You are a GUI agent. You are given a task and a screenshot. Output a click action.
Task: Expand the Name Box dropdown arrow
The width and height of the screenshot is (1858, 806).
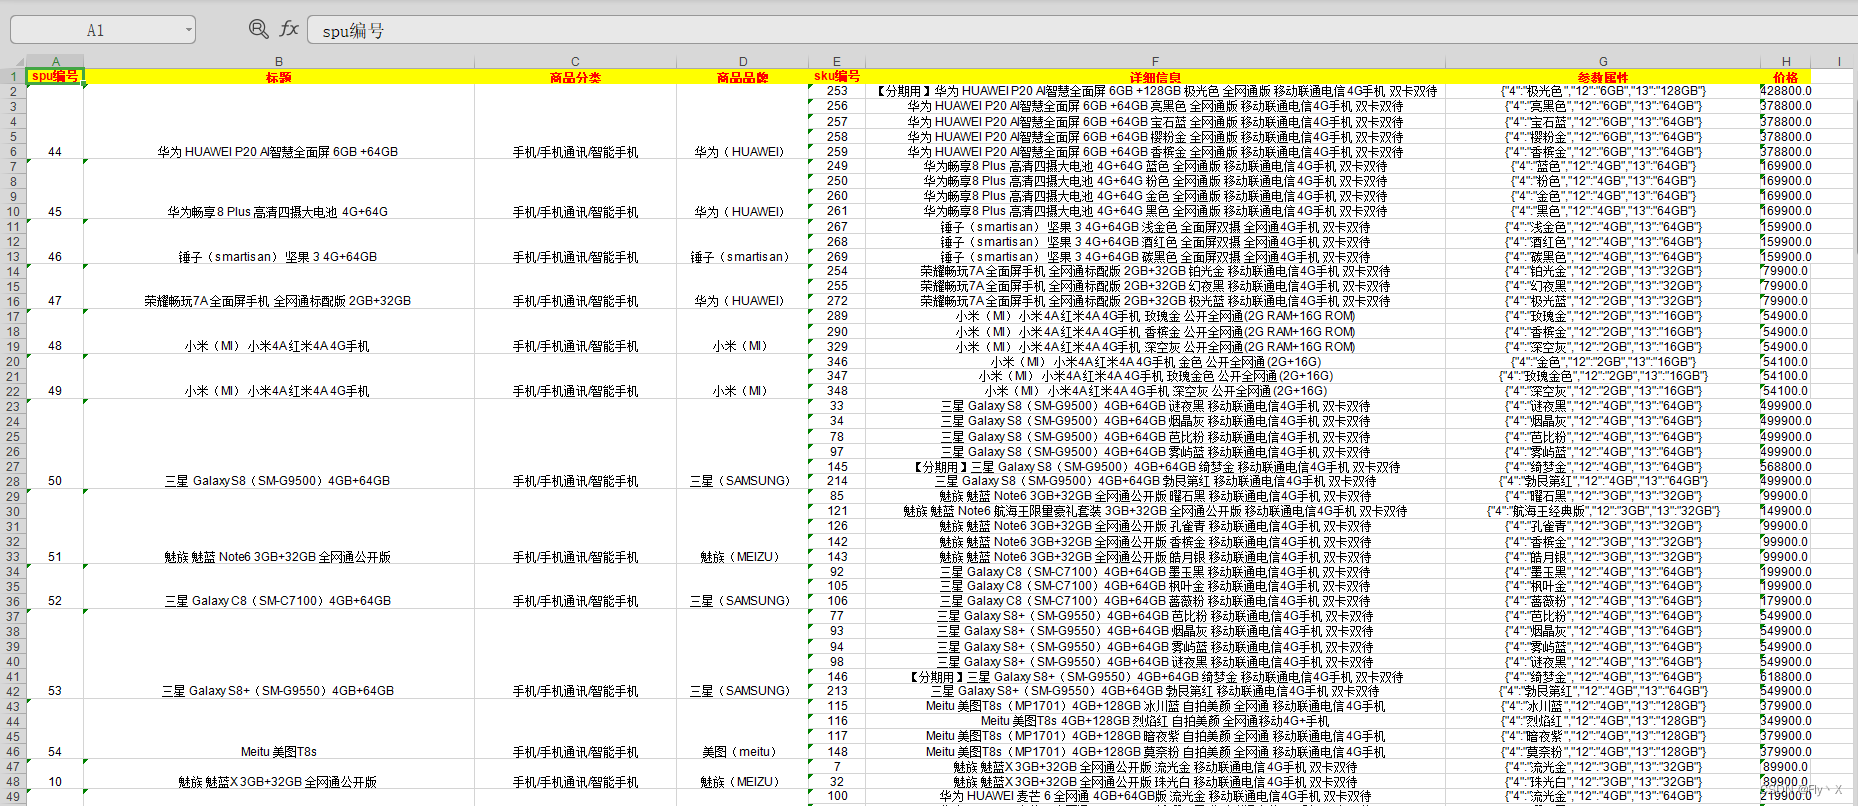(189, 30)
